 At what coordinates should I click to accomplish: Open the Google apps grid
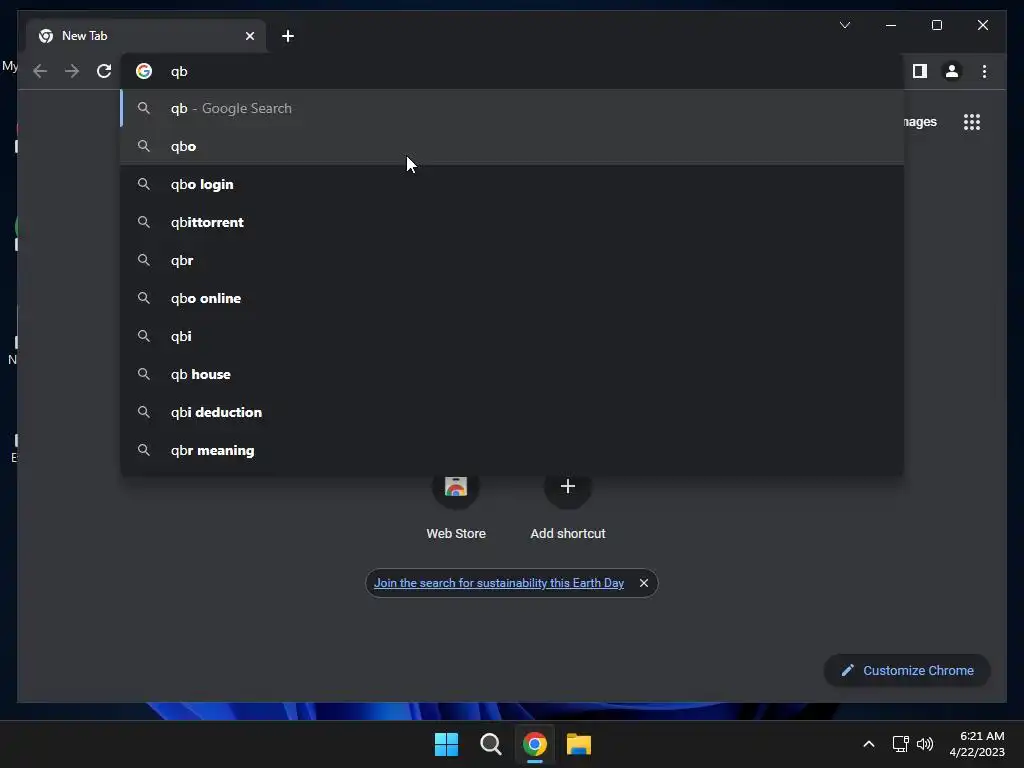(972, 122)
